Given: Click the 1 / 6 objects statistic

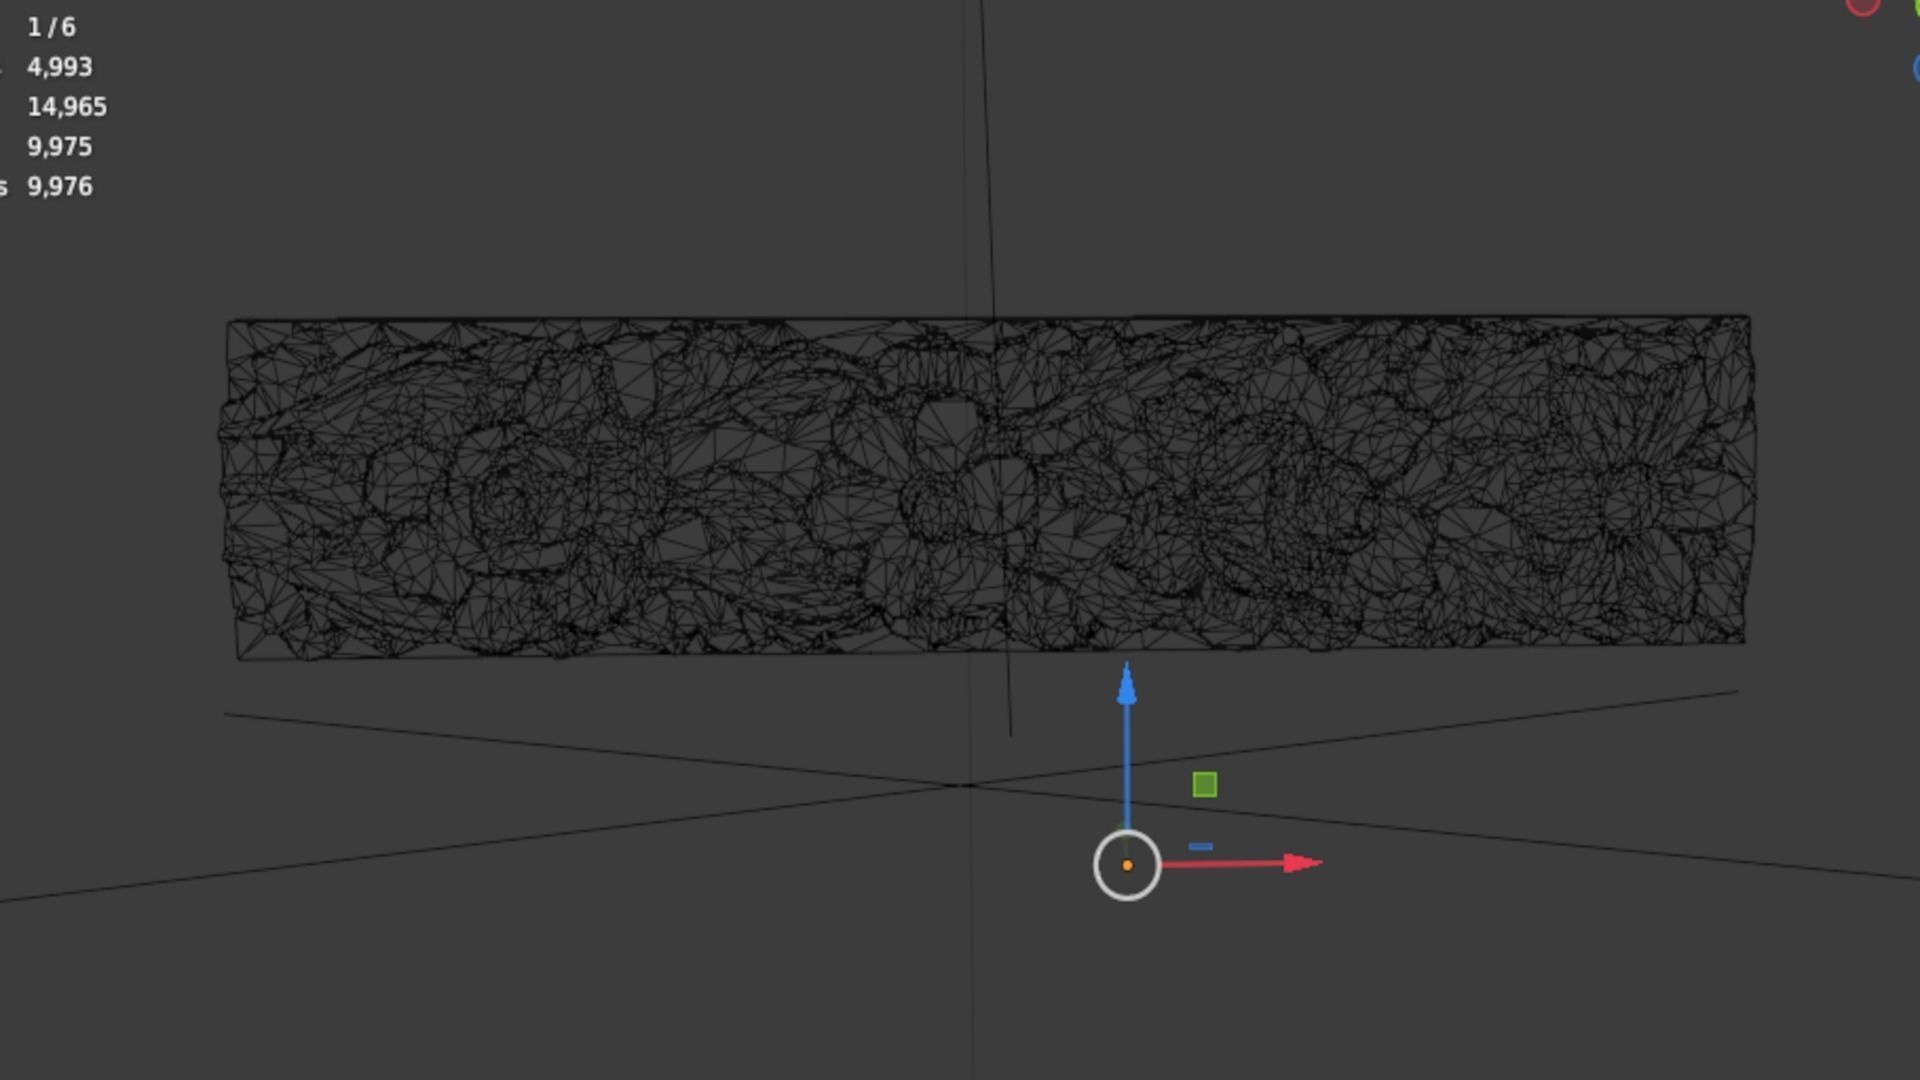Looking at the screenshot, I should [x=51, y=27].
